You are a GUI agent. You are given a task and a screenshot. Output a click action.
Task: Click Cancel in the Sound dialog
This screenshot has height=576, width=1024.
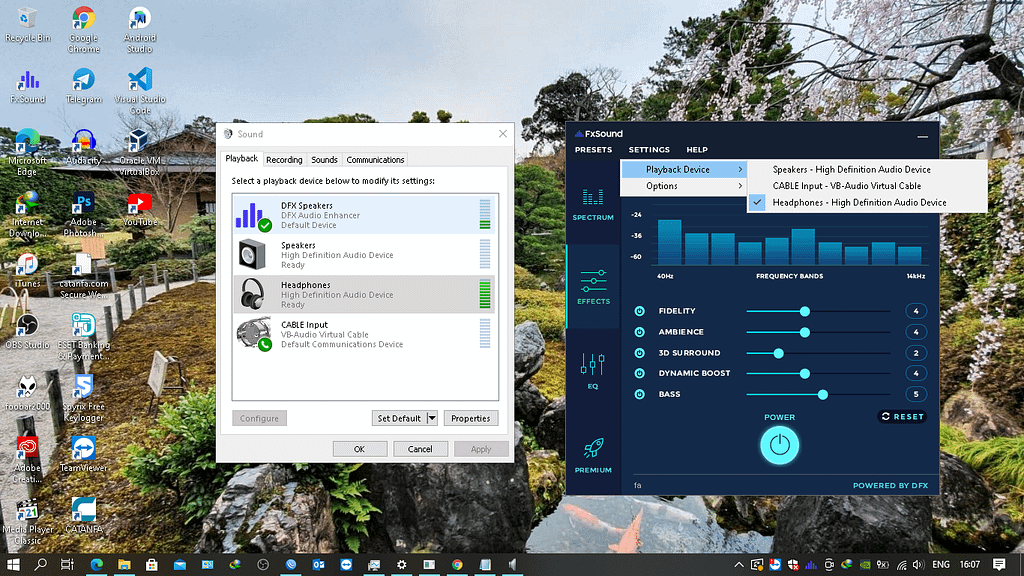[420, 449]
